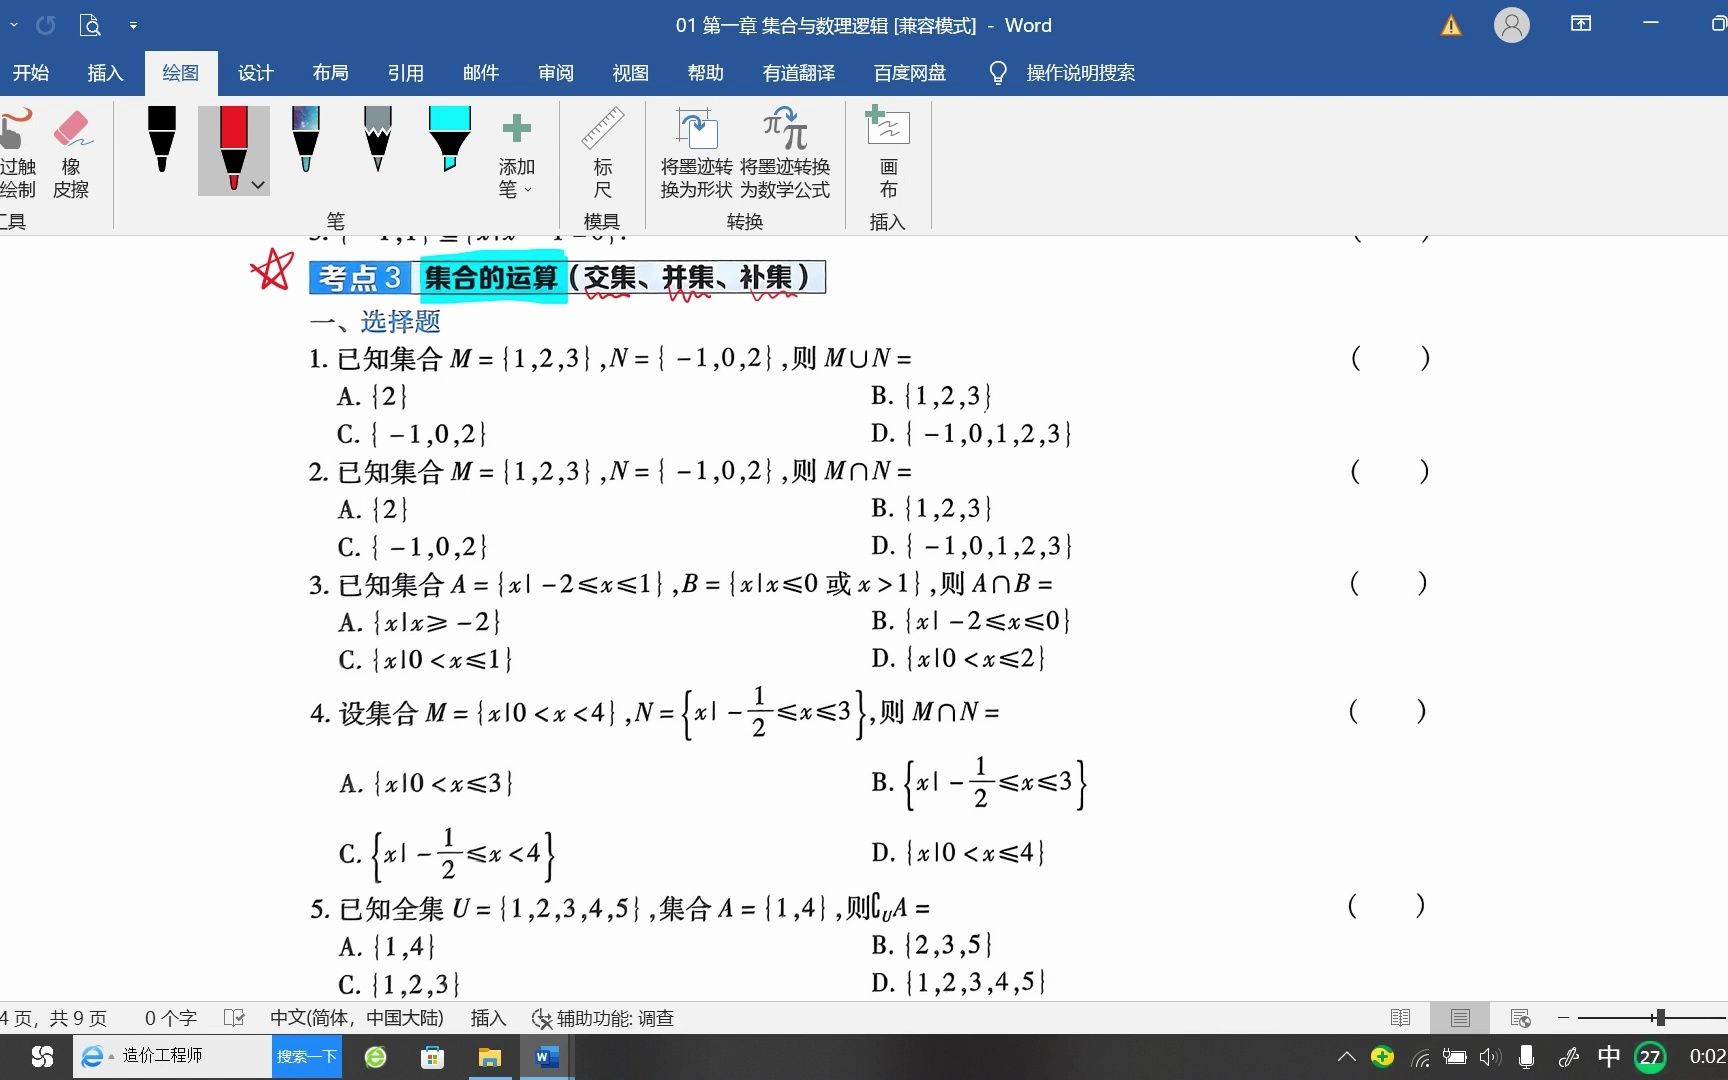Open the Design (设计) tab
Image resolution: width=1728 pixels, height=1080 pixels.
coord(255,73)
